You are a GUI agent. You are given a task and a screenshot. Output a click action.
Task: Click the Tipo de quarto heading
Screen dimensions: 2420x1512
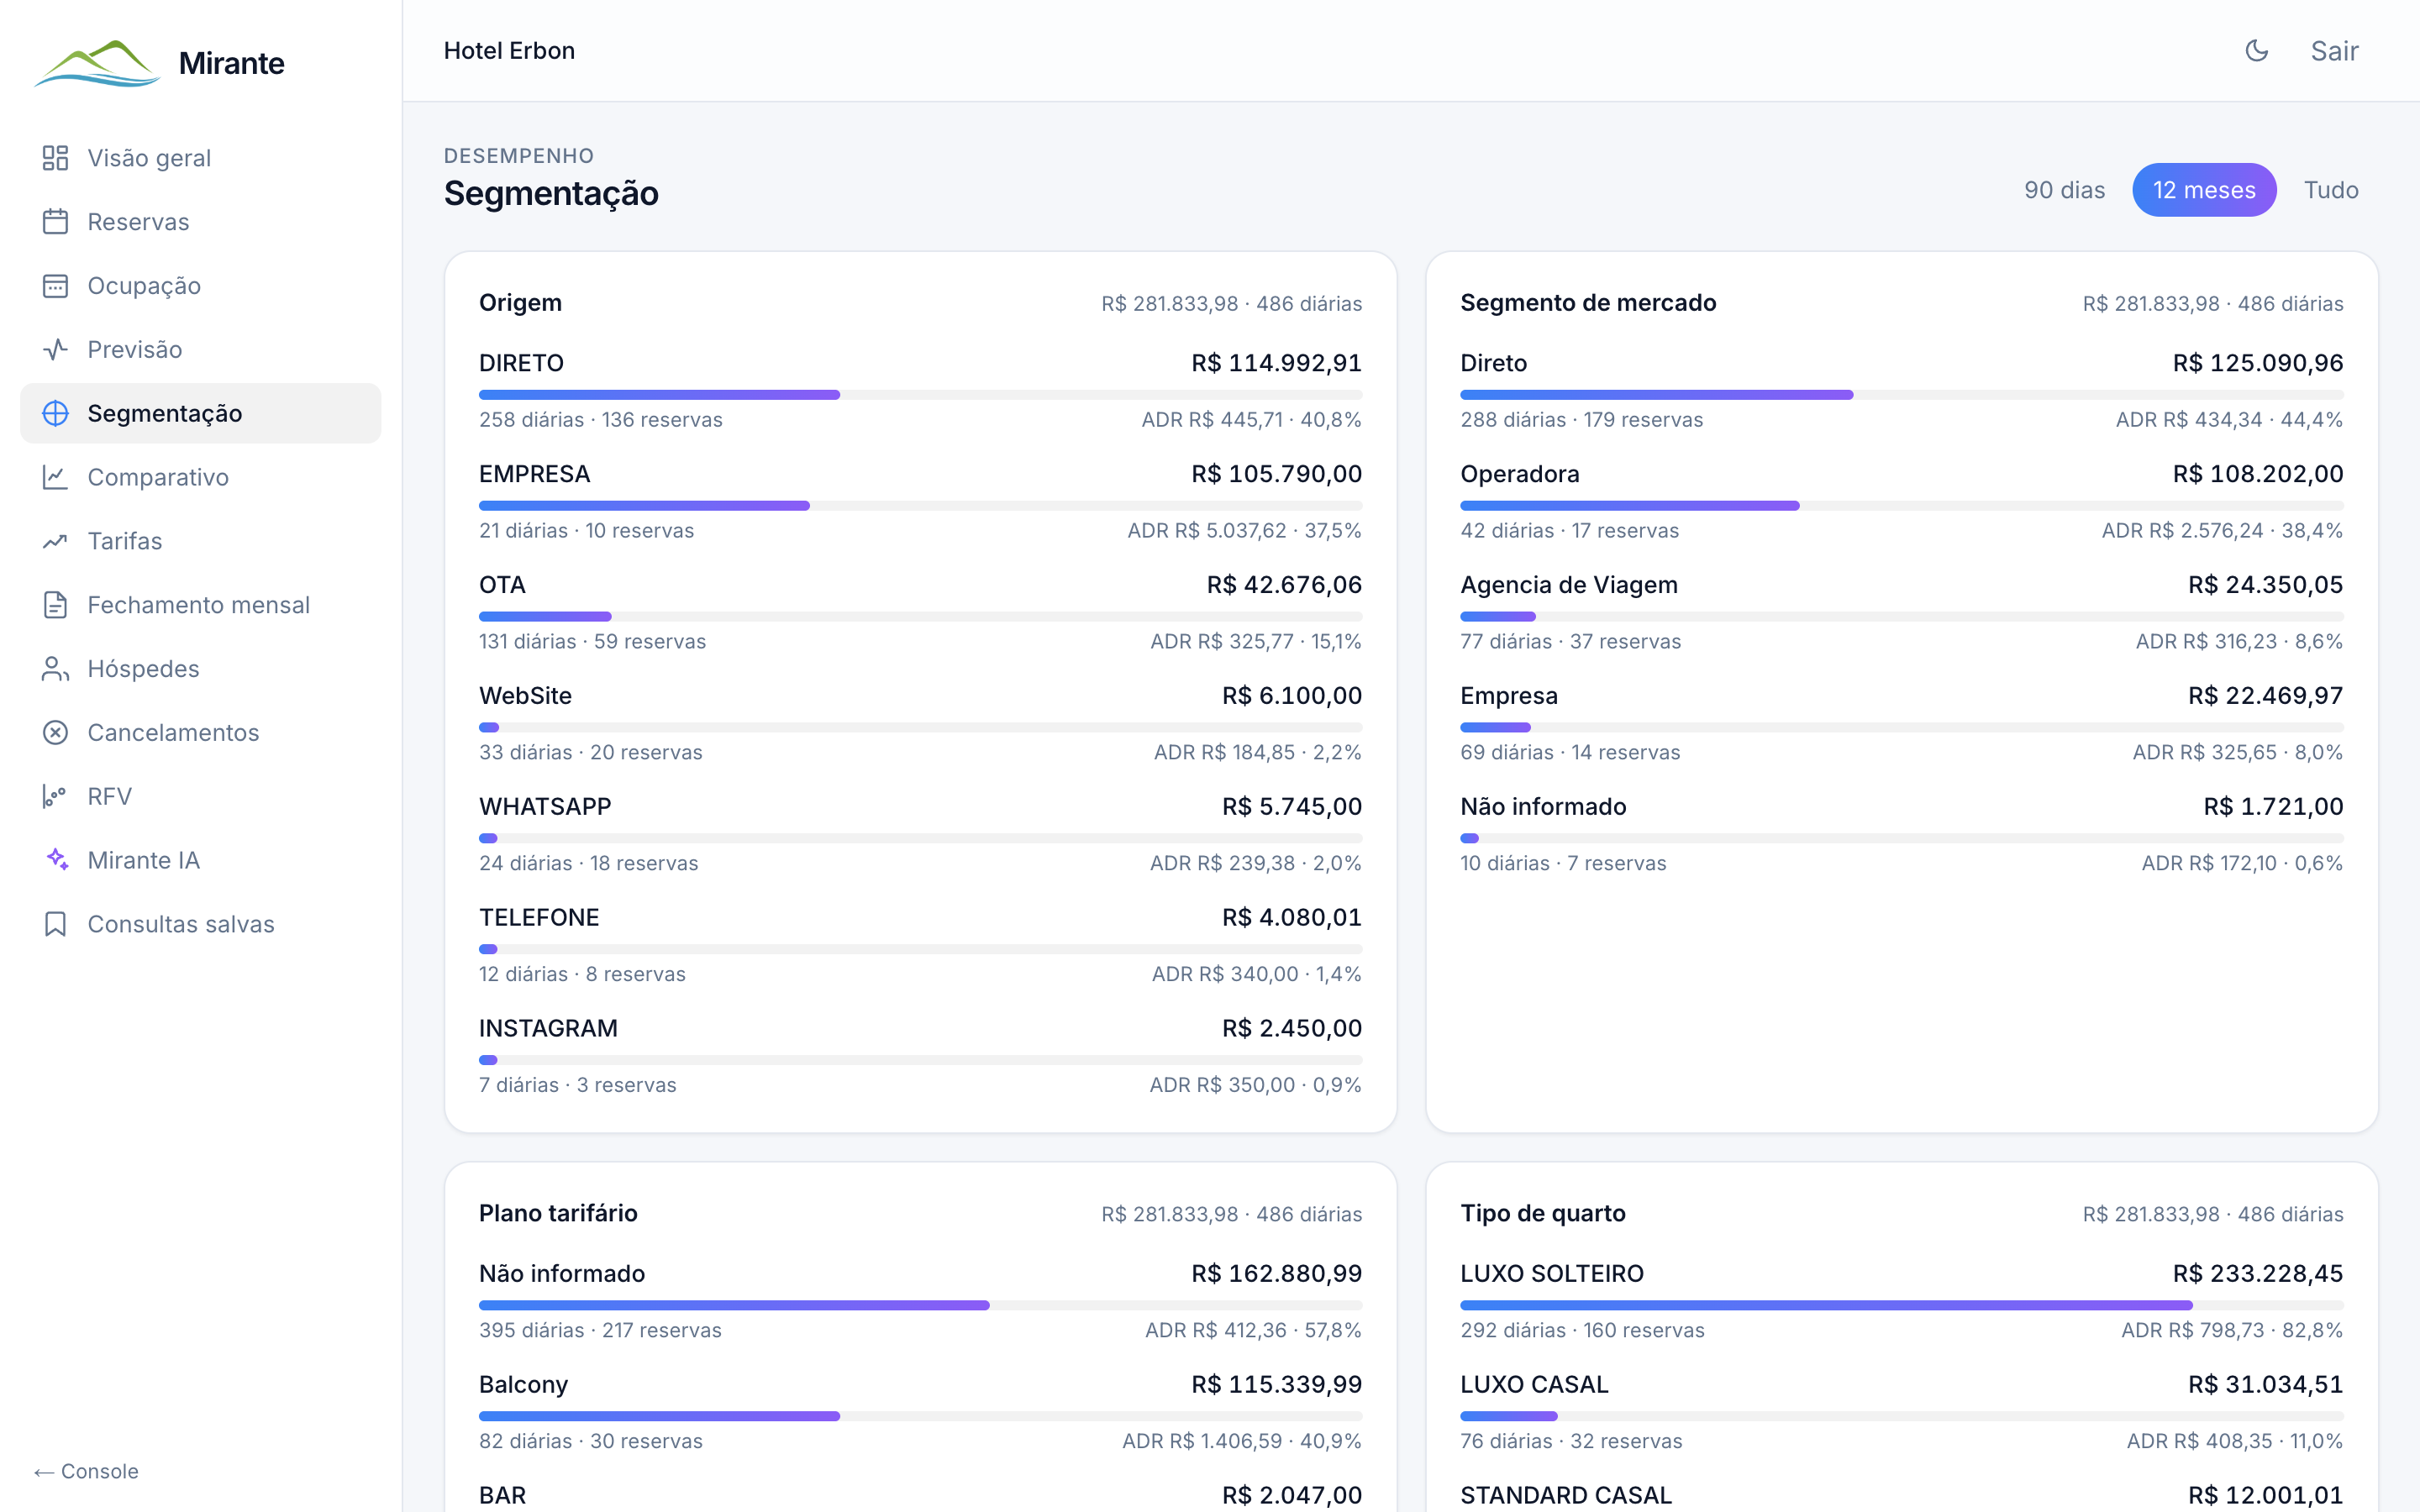1543,1213
